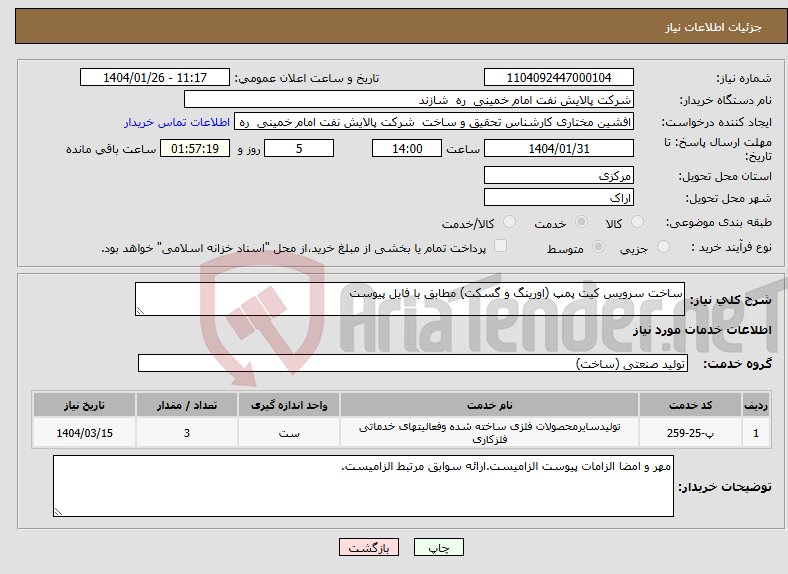
Task: Click service name cell تولیدسایرمحصولات فلزی
Action: click(489, 432)
